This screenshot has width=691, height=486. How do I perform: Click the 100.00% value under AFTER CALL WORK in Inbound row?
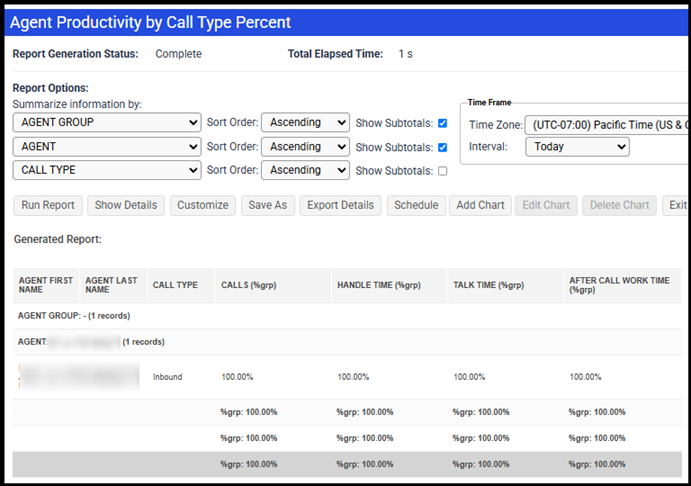[x=585, y=377]
